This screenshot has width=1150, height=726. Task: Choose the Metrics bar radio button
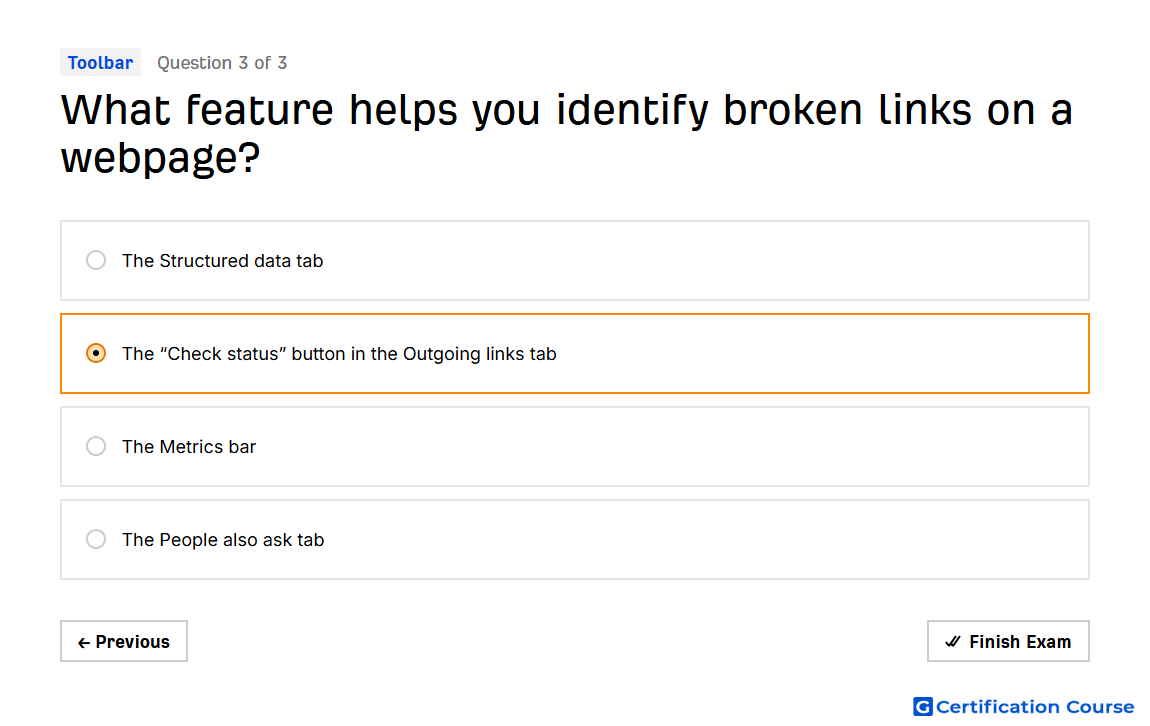pos(96,446)
